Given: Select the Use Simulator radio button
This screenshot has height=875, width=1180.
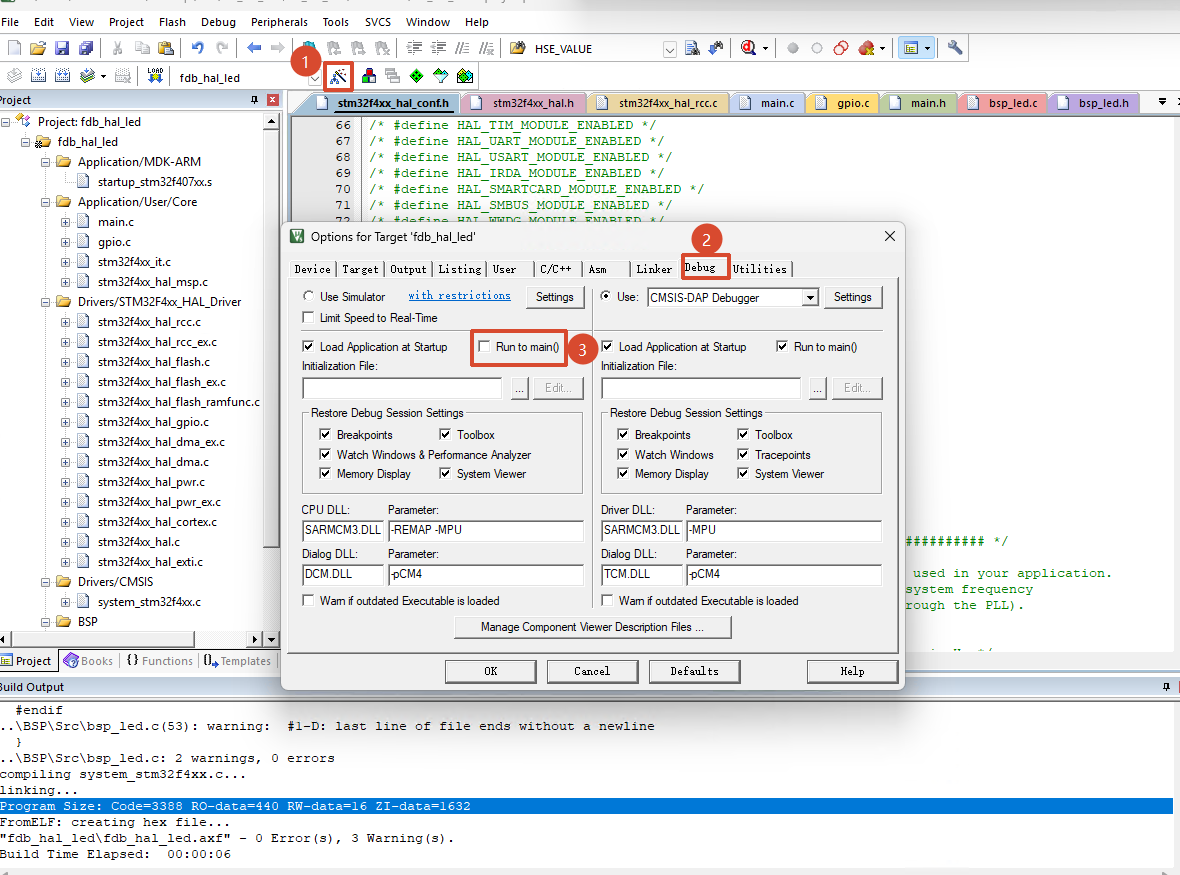Looking at the screenshot, I should (x=309, y=296).
